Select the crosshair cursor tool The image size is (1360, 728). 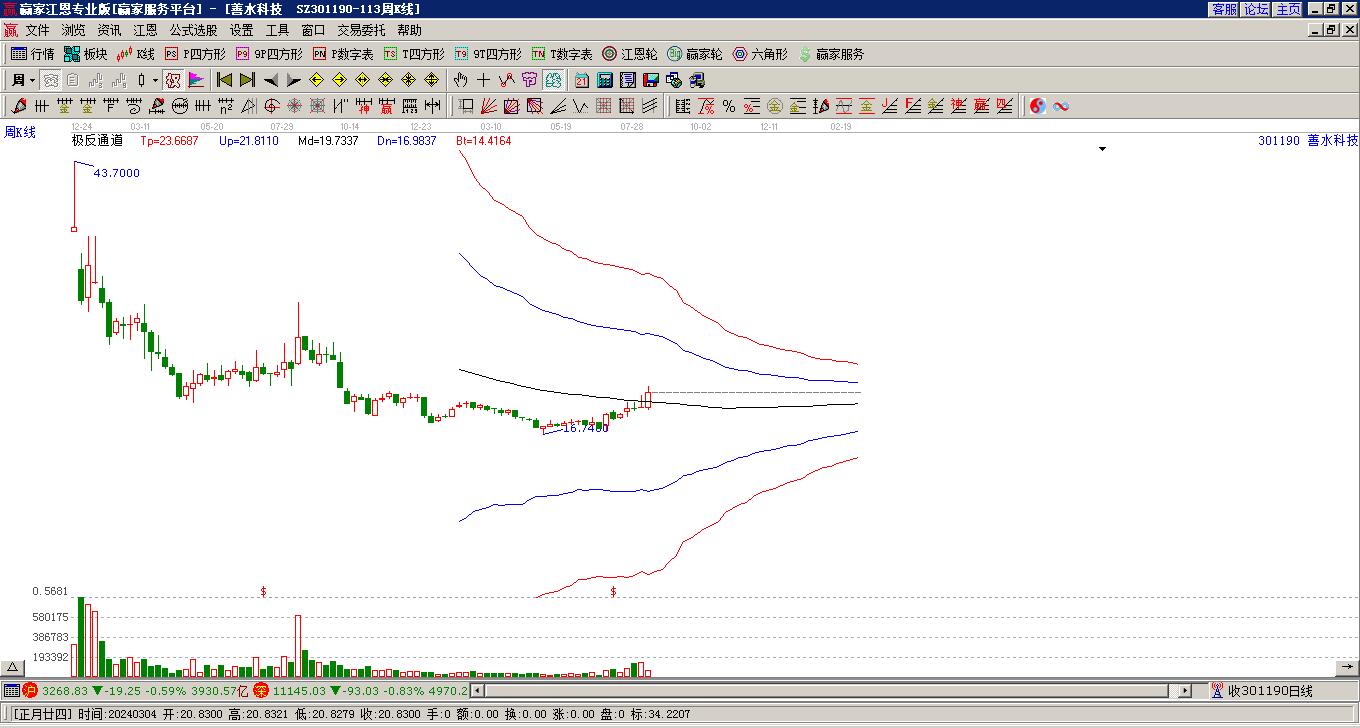483,80
